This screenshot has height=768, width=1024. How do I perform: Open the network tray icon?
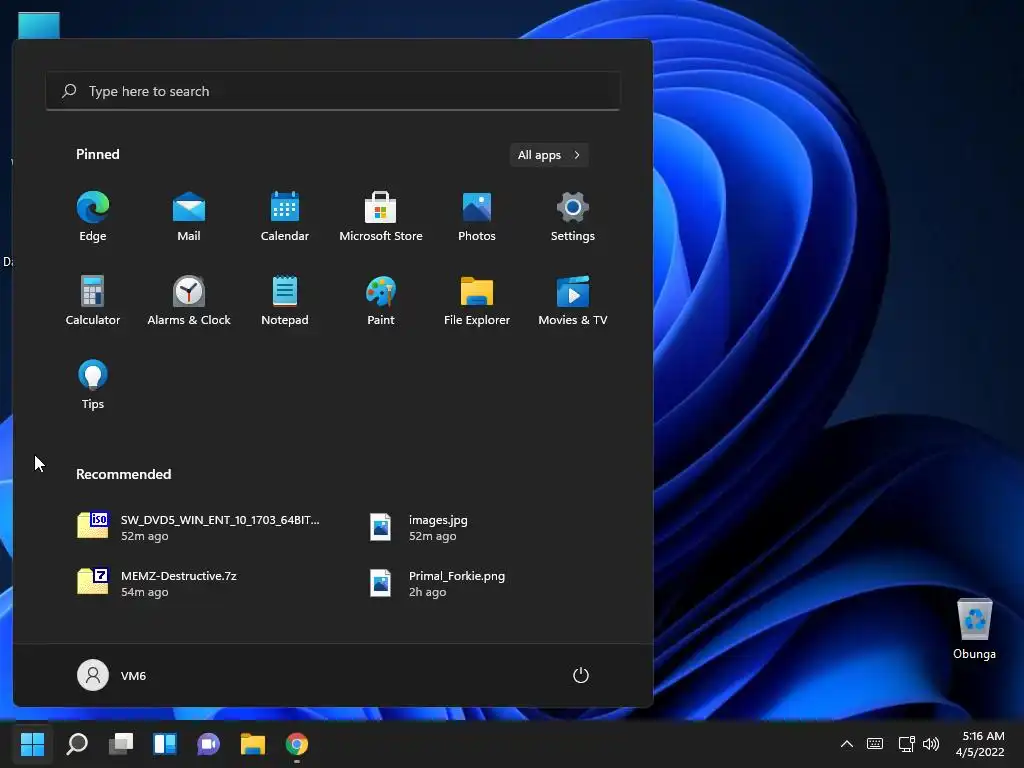click(x=906, y=744)
